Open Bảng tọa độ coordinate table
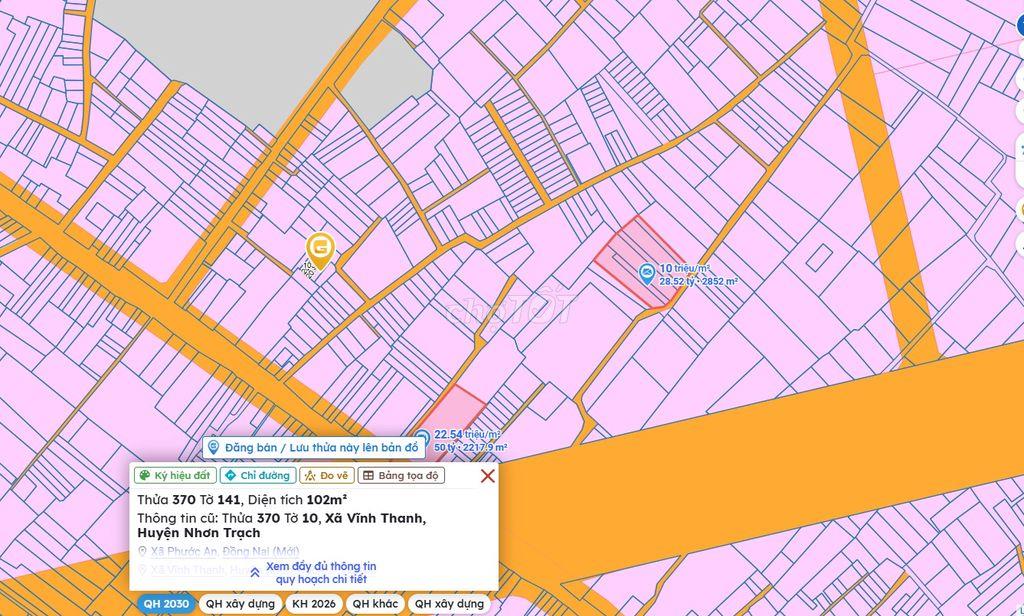Image resolution: width=1024 pixels, height=616 pixels. tap(402, 476)
